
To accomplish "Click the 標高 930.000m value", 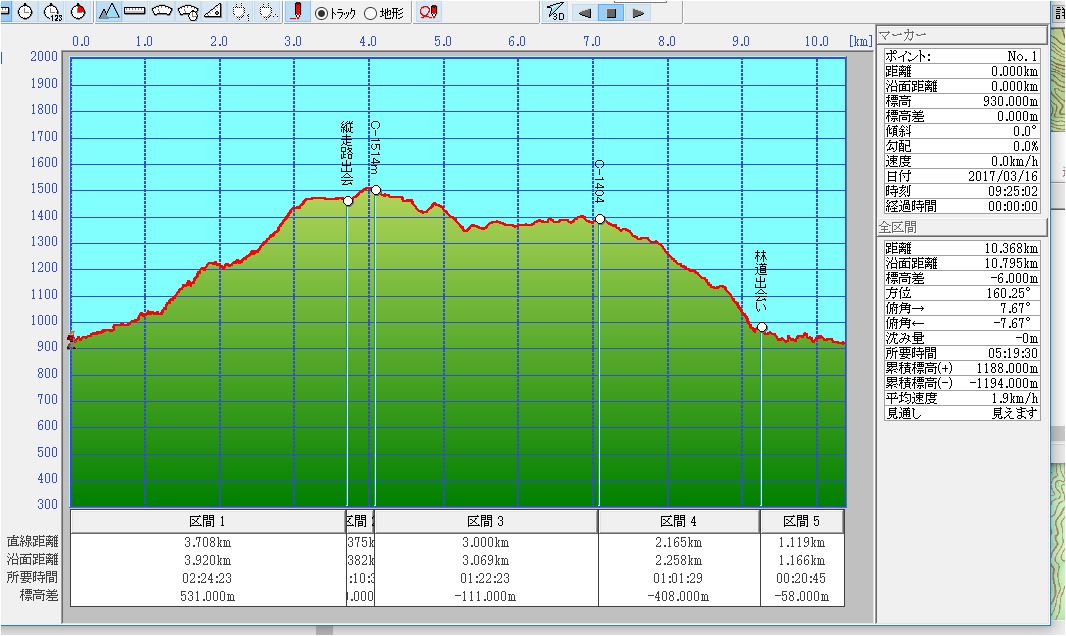I will tap(1010, 101).
